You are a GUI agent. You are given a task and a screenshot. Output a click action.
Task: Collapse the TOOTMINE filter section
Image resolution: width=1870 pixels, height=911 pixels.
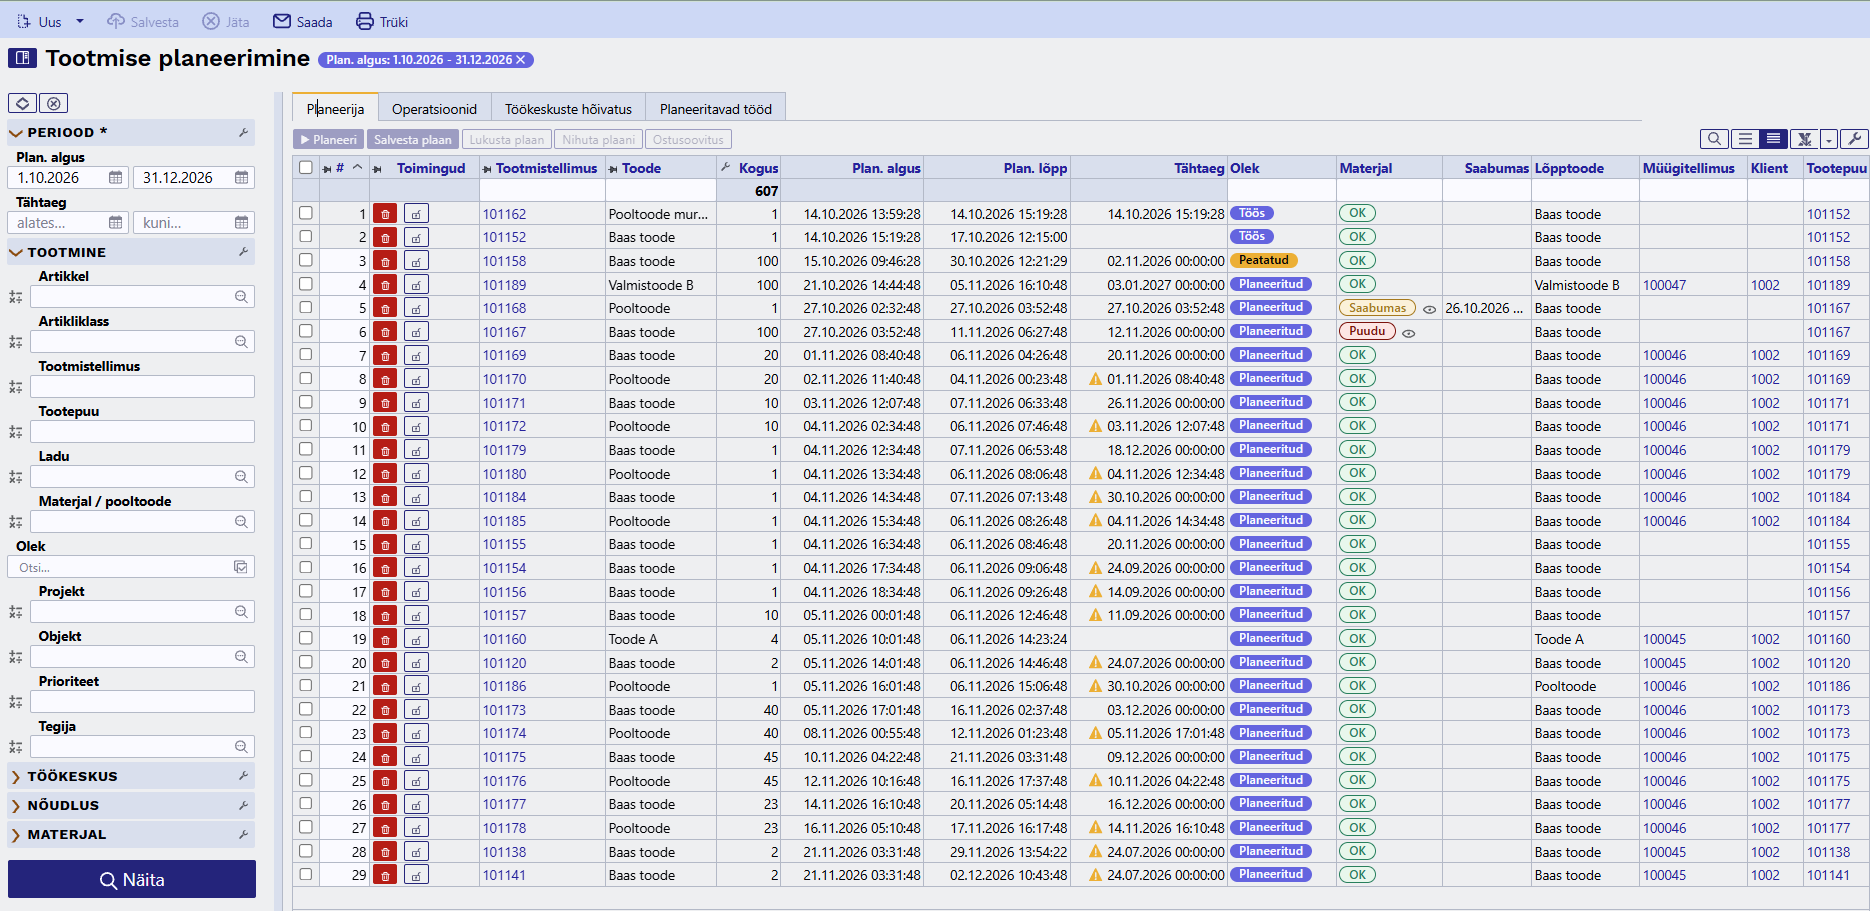tap(131, 252)
